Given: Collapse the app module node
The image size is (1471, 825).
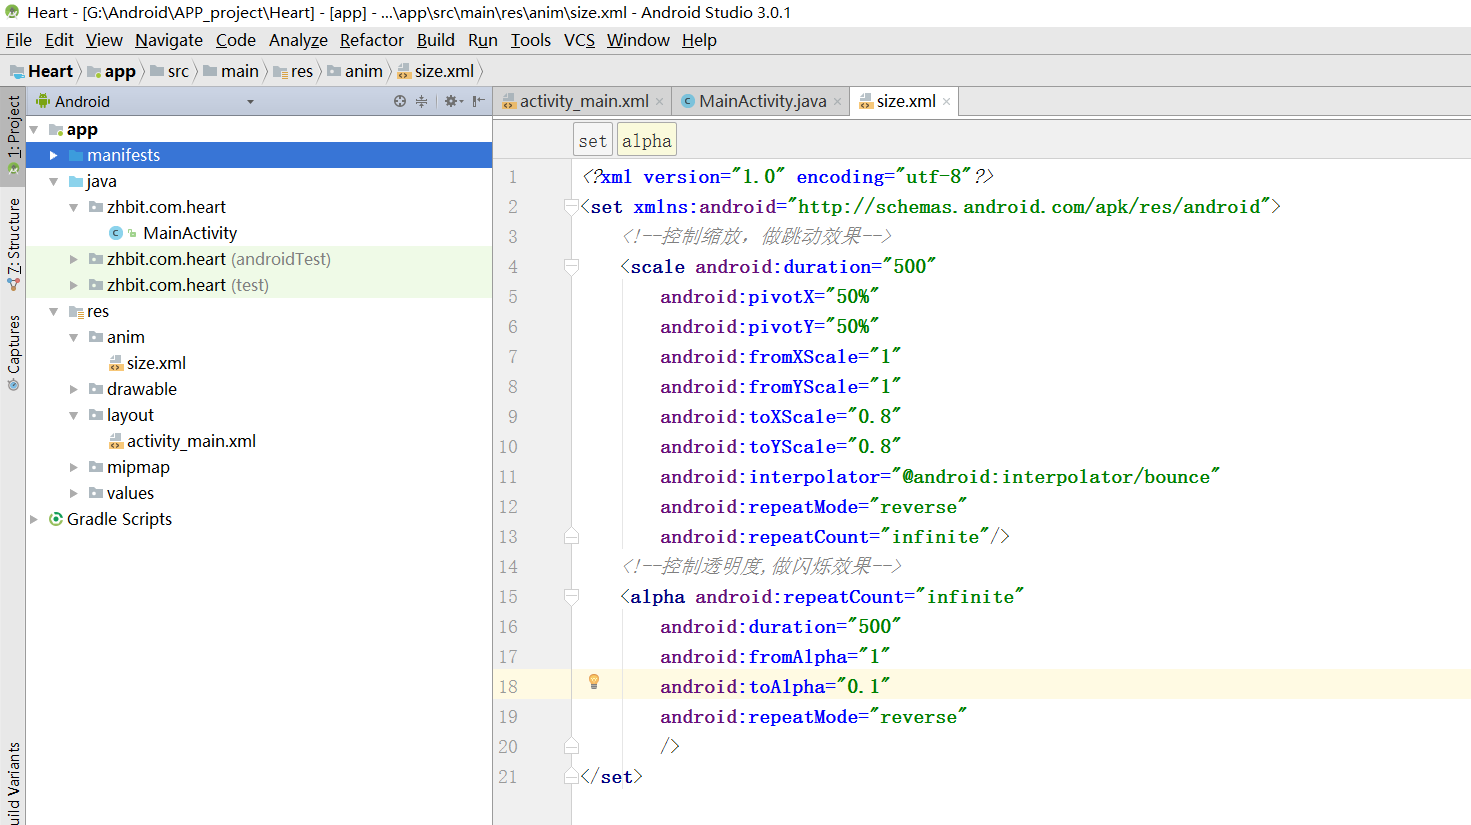Looking at the screenshot, I should point(34,129).
